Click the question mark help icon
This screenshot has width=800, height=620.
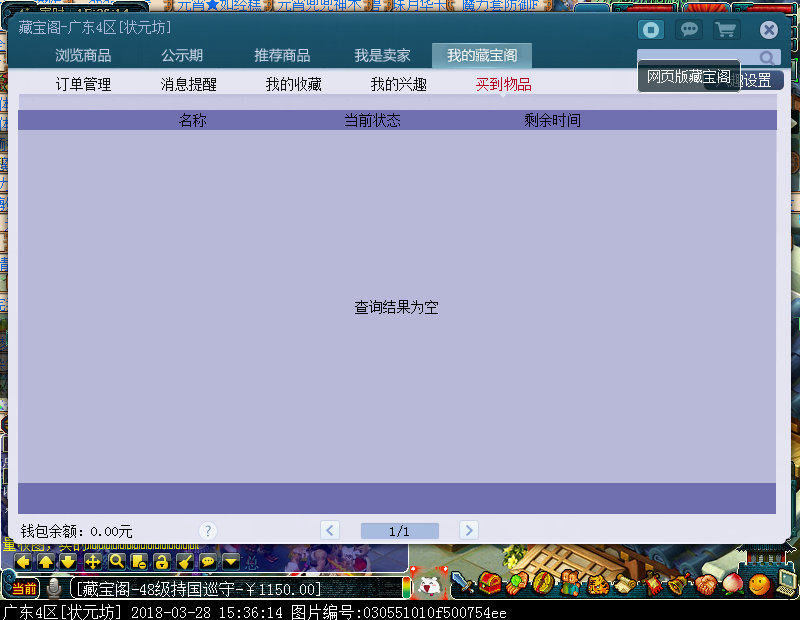click(x=208, y=531)
